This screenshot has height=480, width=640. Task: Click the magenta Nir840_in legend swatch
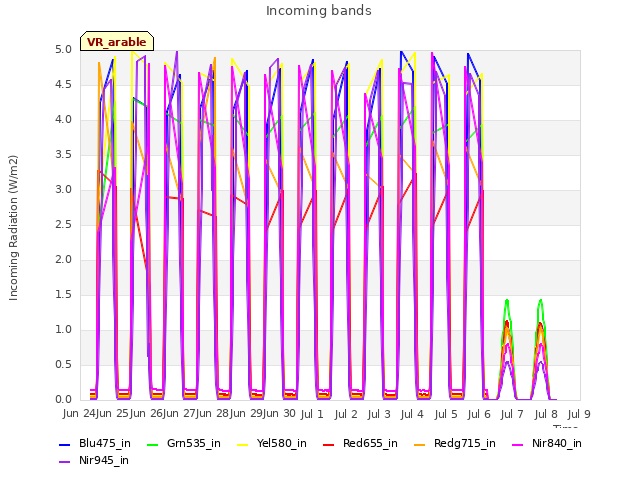(518, 444)
